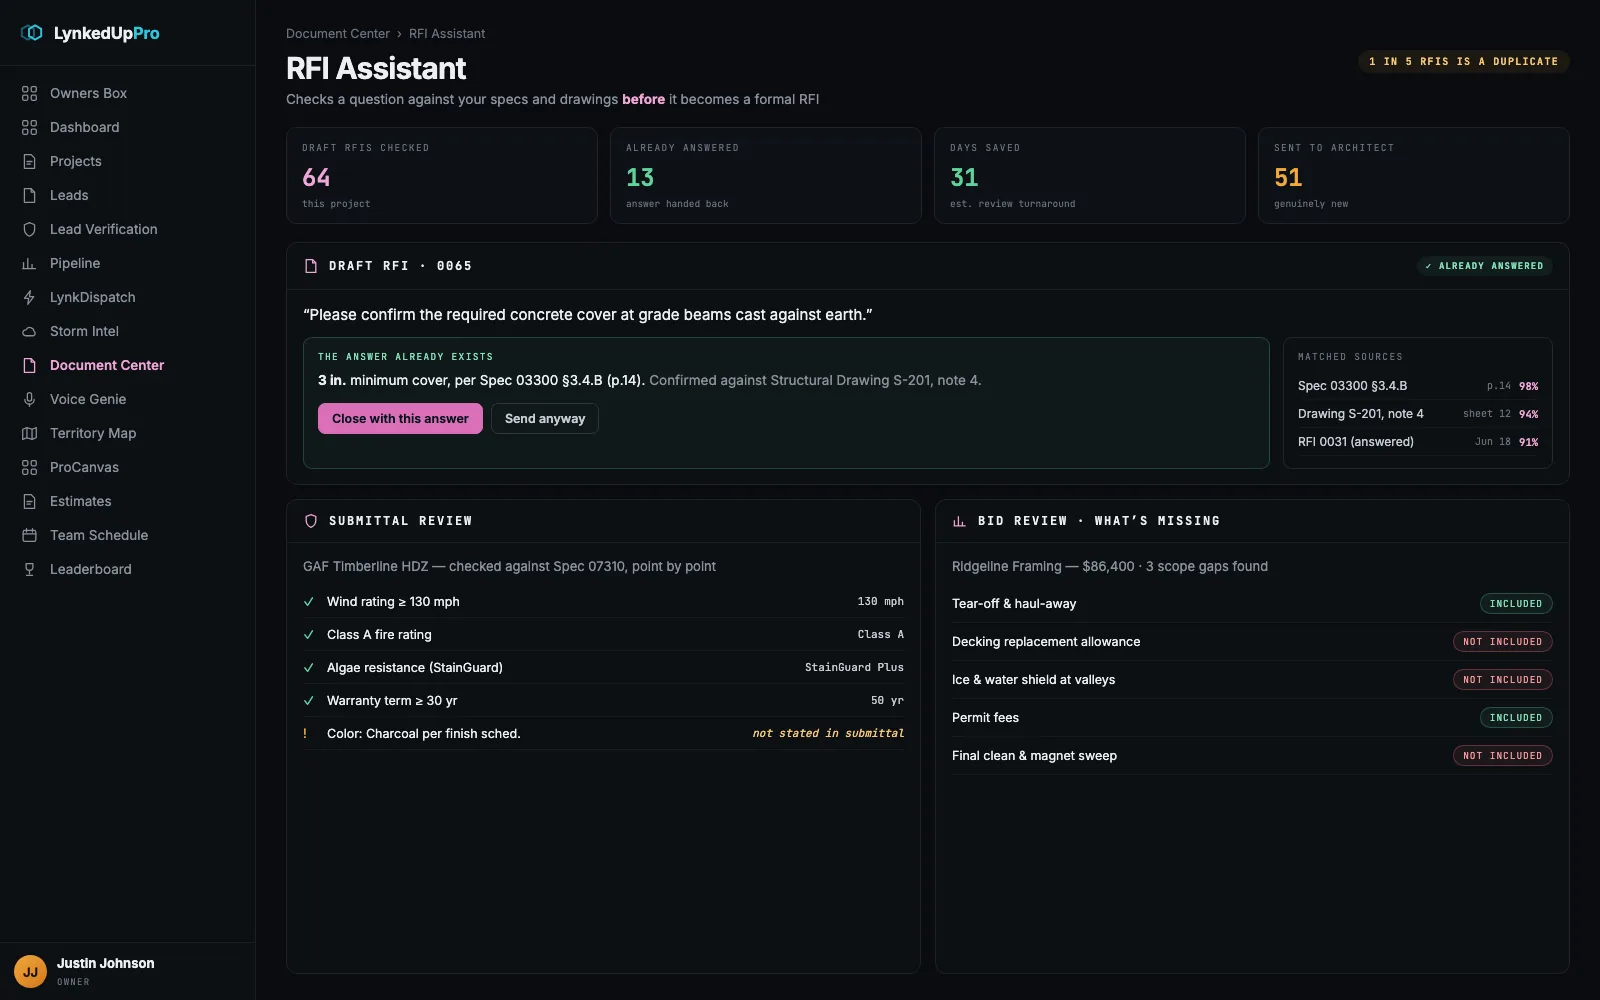Image resolution: width=1600 pixels, height=1000 pixels.
Task: Open Lead Verification shield icon
Action: point(29,229)
